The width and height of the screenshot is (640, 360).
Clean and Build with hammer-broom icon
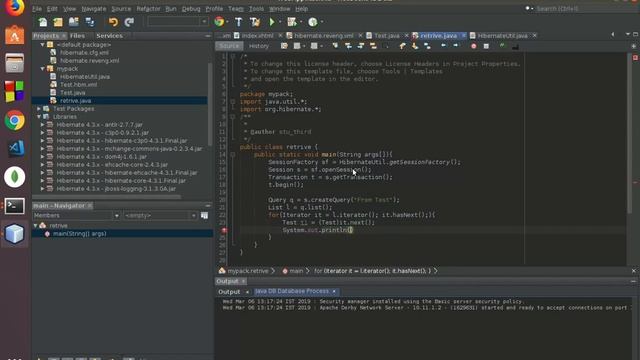click(x=255, y=22)
